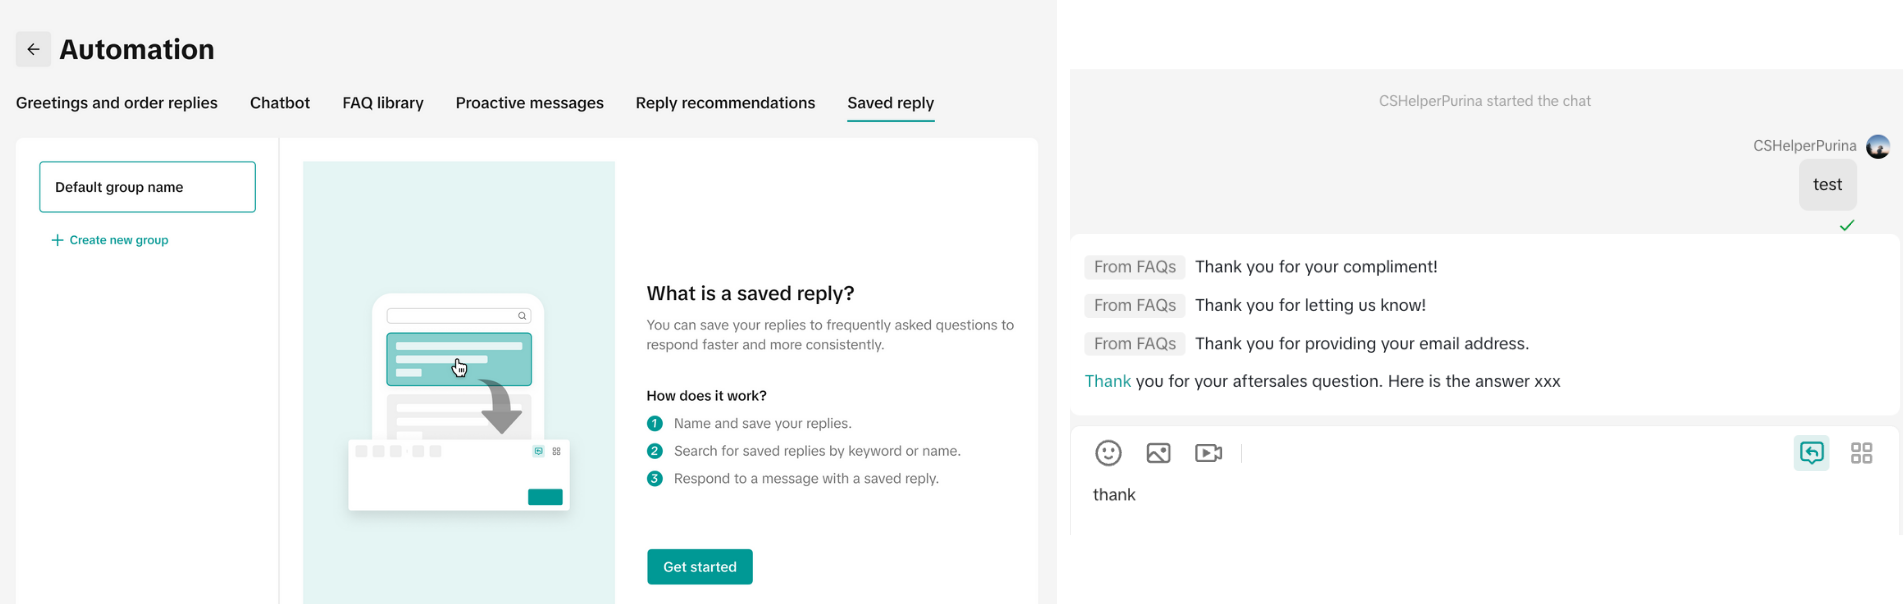Pick the aftersales question saved reply suggestion
Screen dimensions: 1904x605
tap(1322, 381)
